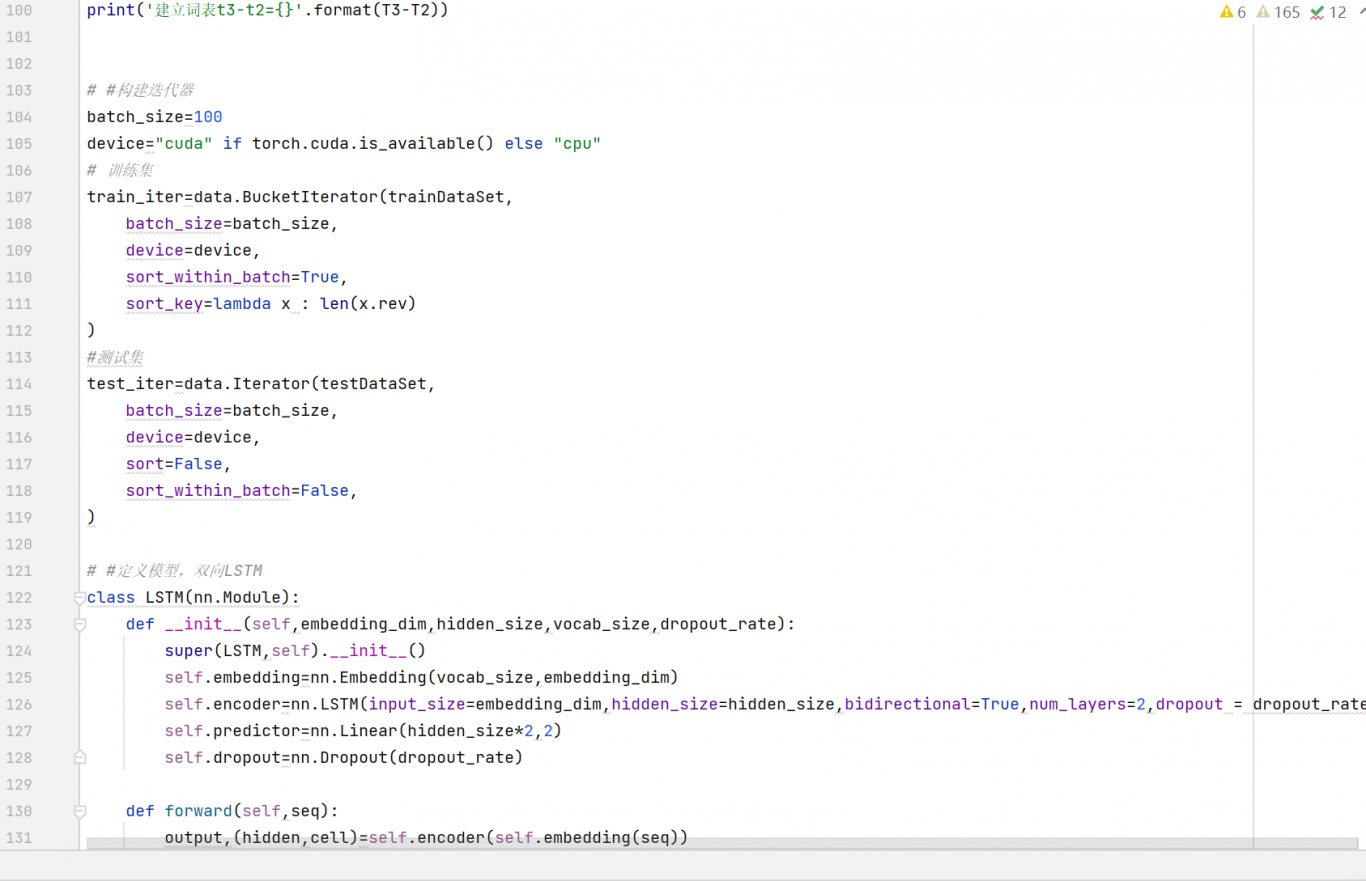This screenshot has width=1366, height=881.
Task: Click the value 100 in batch_size=100
Action: (208, 117)
